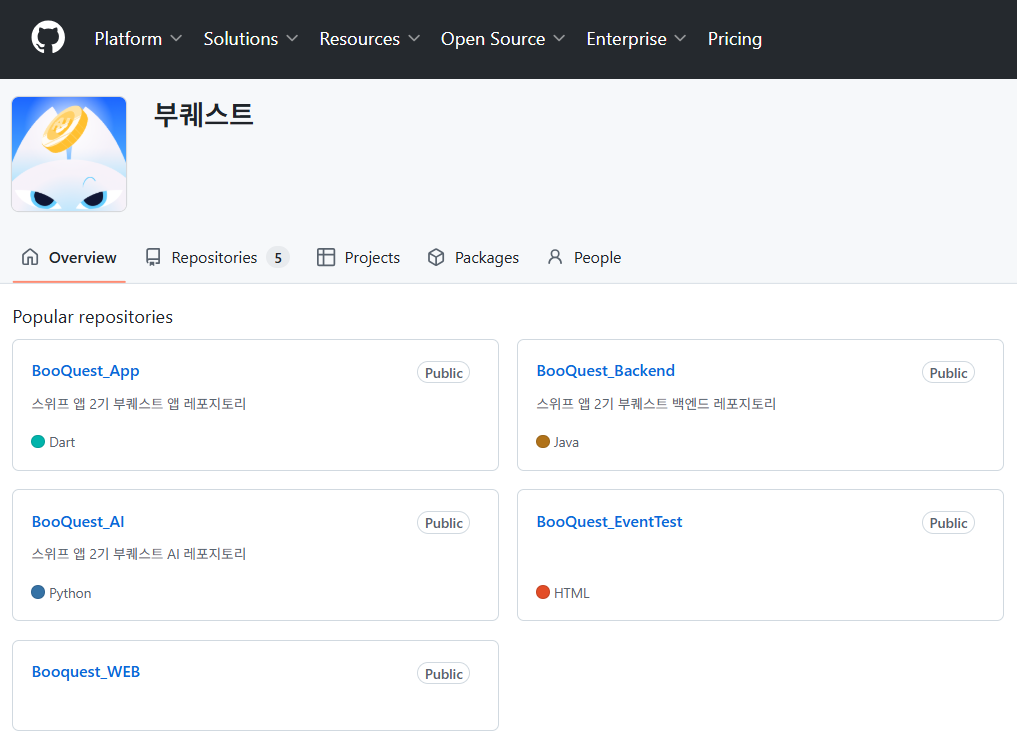Open the BooQuest_App repository

pyautogui.click(x=85, y=371)
